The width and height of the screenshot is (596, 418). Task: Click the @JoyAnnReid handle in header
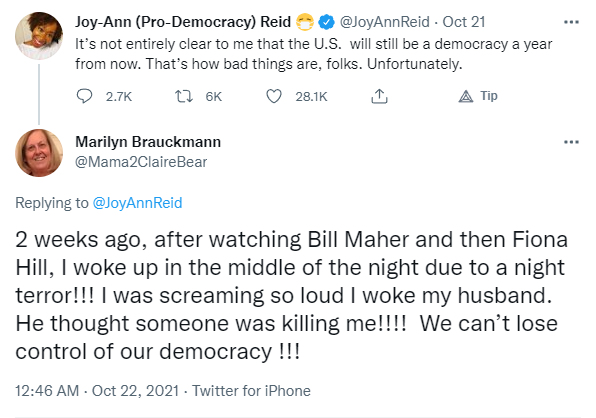(x=384, y=22)
